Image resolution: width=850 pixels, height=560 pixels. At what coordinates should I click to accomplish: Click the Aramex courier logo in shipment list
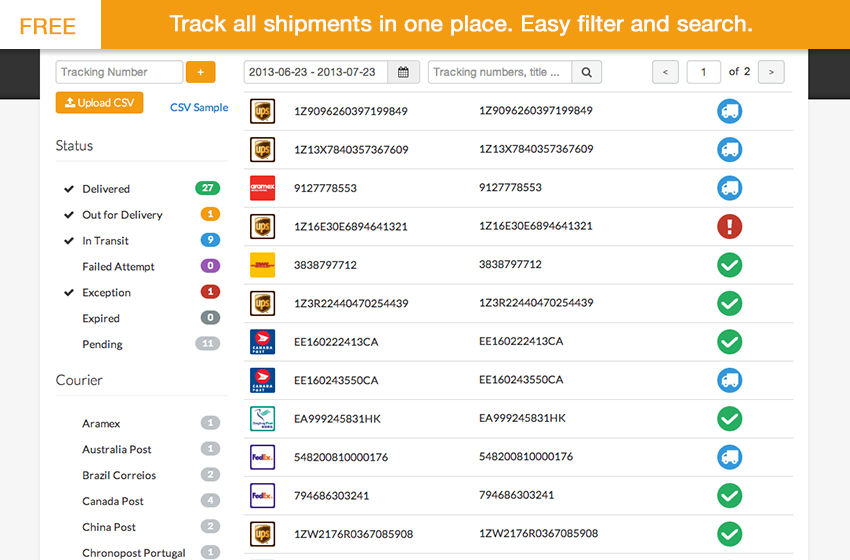pyautogui.click(x=262, y=188)
